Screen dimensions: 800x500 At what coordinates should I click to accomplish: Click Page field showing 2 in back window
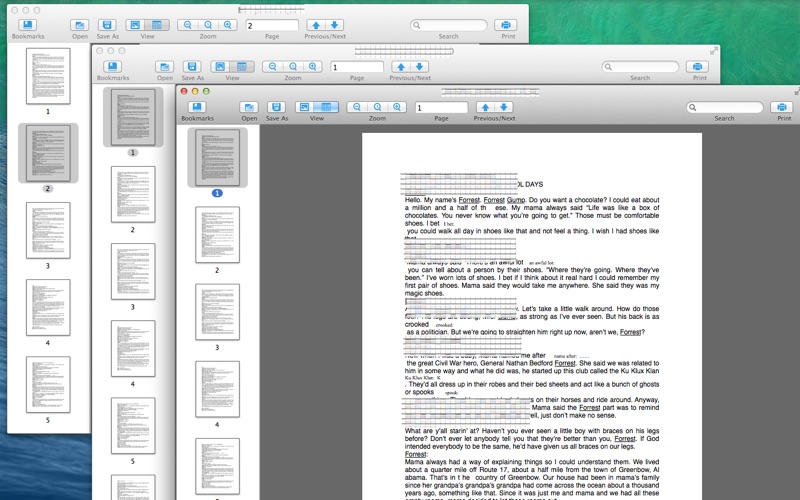pyautogui.click(x=272, y=26)
